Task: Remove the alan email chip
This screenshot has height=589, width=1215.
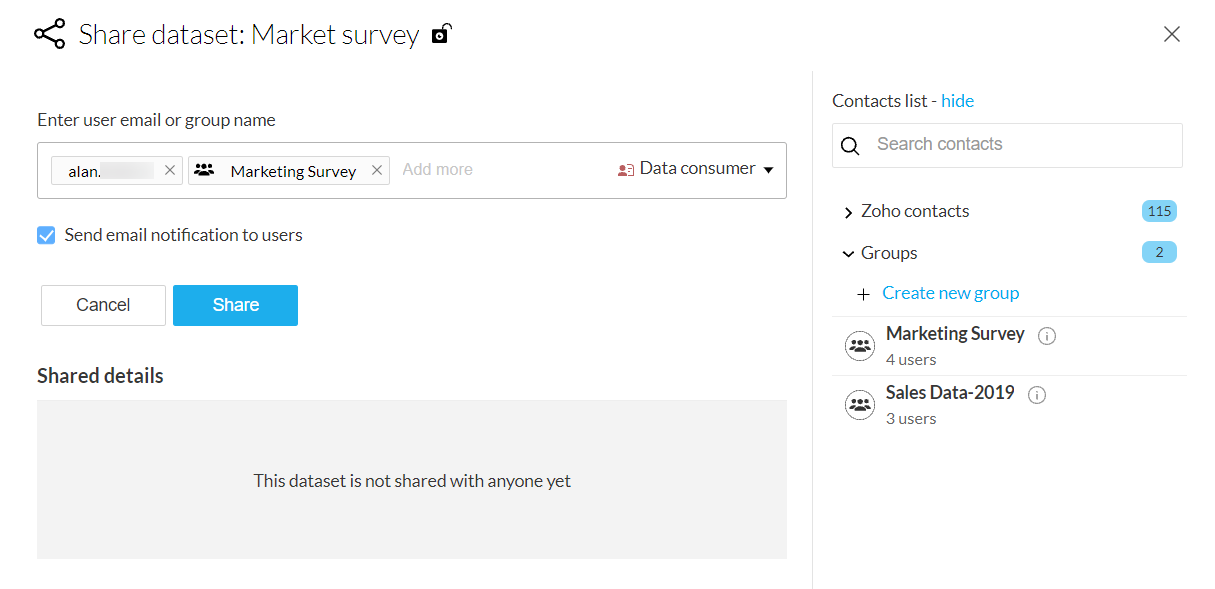Action: (x=170, y=170)
